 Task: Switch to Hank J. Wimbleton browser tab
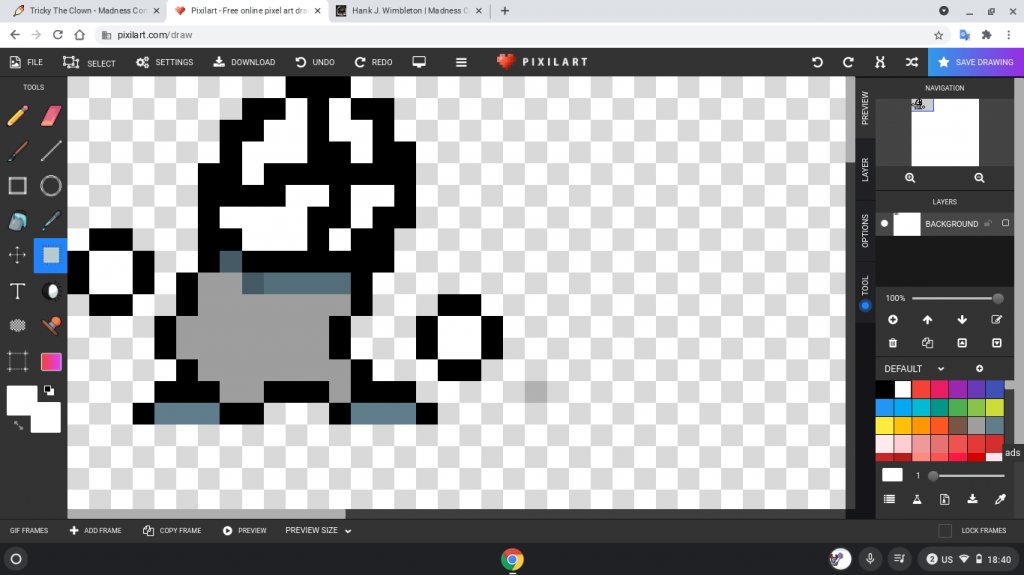[x=409, y=10]
